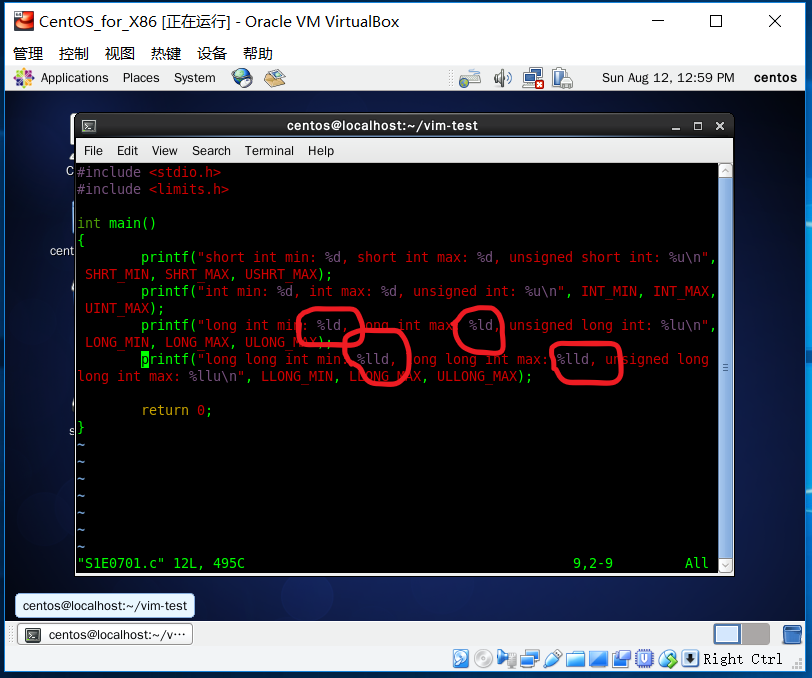This screenshot has height=678, width=812.
Task: Click the terminal title centos@localhost:~/vim-test
Action: [x=382, y=126]
